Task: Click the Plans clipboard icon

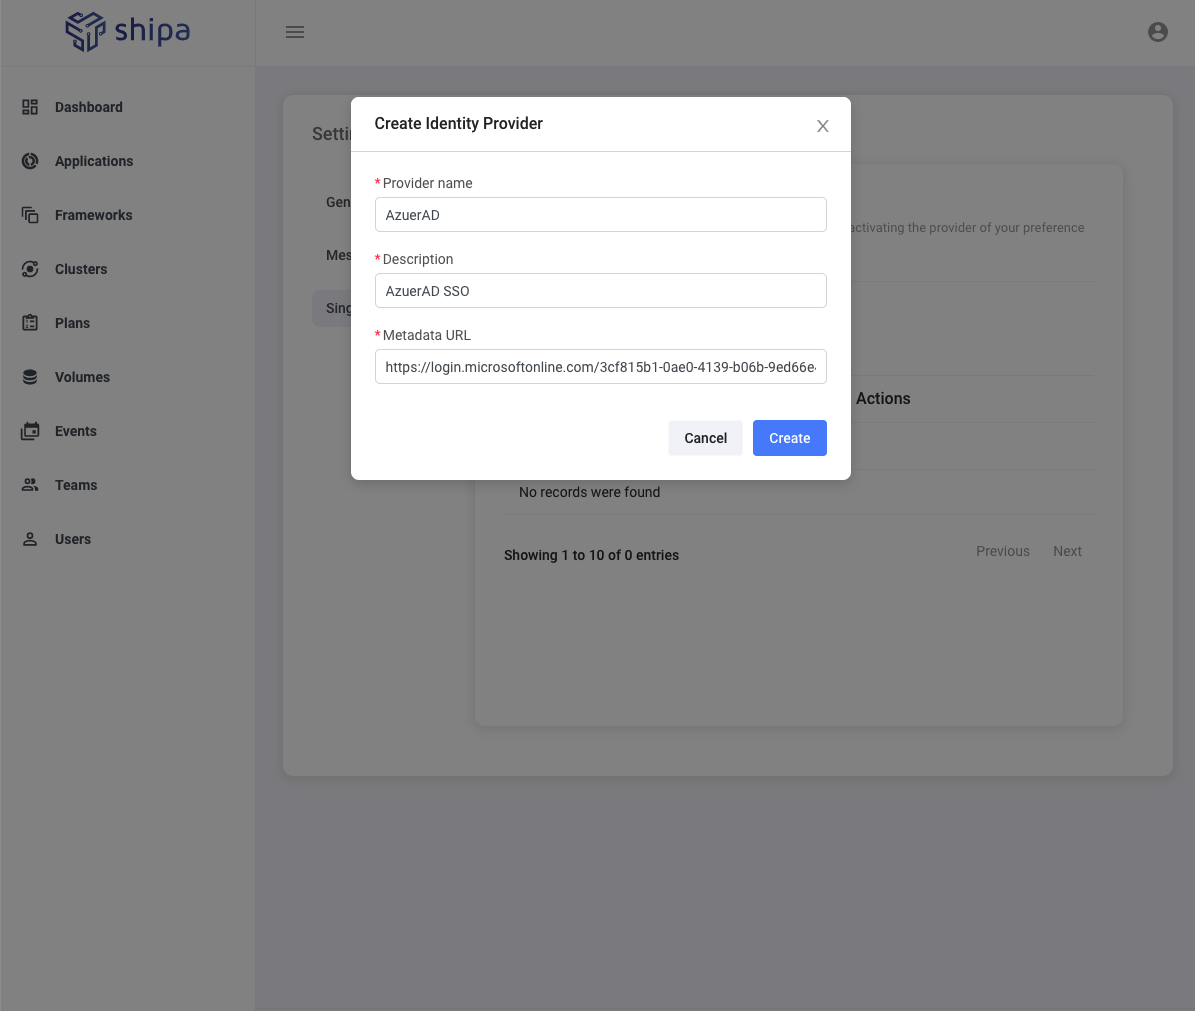Action: click(x=30, y=323)
